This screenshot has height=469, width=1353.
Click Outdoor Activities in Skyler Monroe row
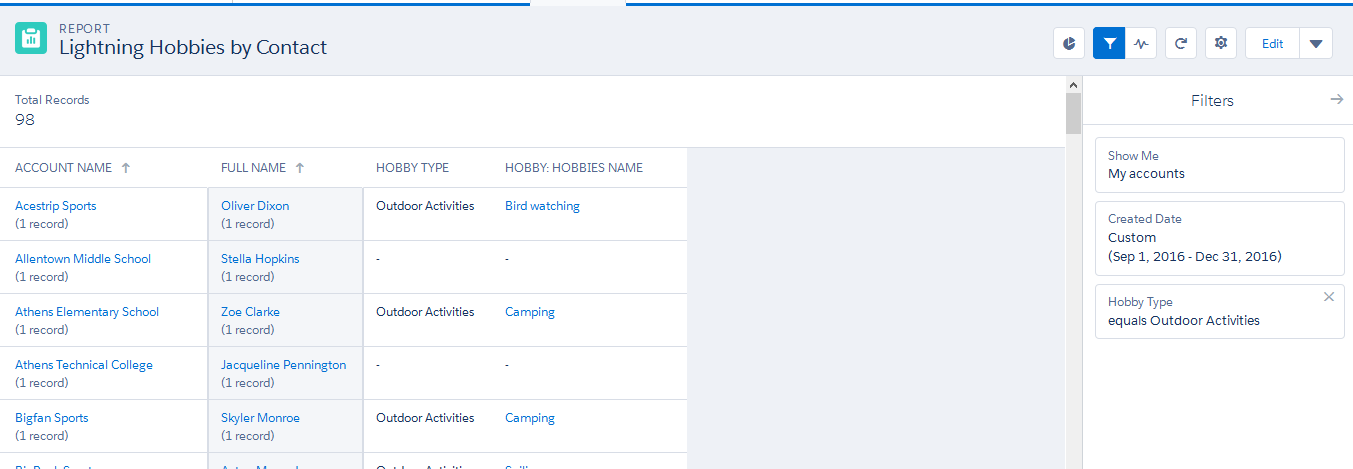point(425,418)
